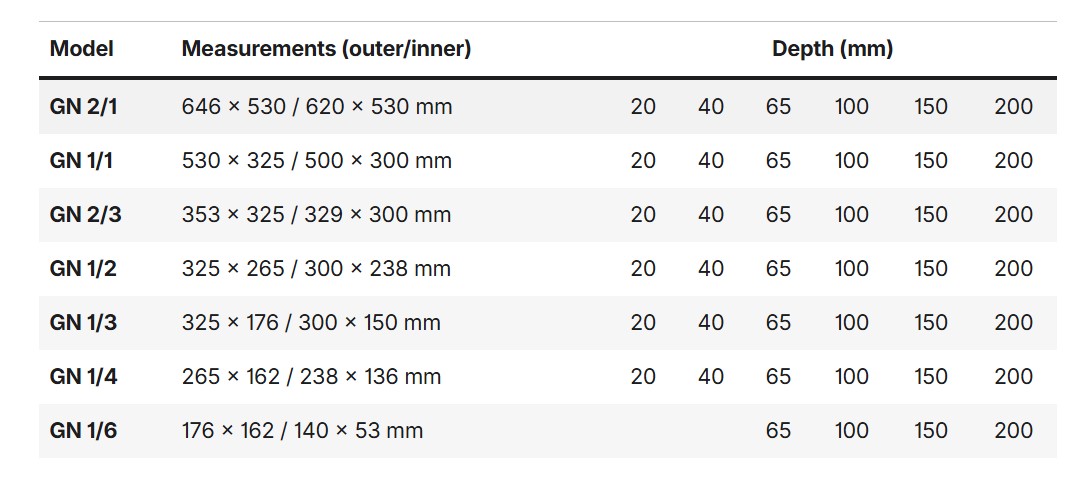
Task: Click the GN 1/4 model label
Action: pyautogui.click(x=84, y=376)
